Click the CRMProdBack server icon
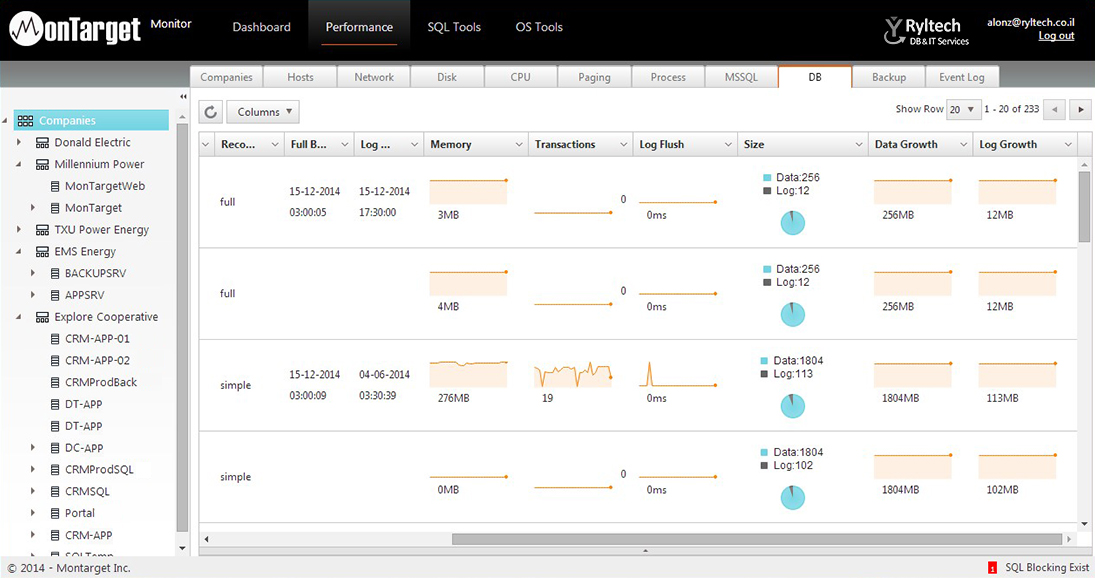Screen dimensions: 1095x578 (x=55, y=383)
